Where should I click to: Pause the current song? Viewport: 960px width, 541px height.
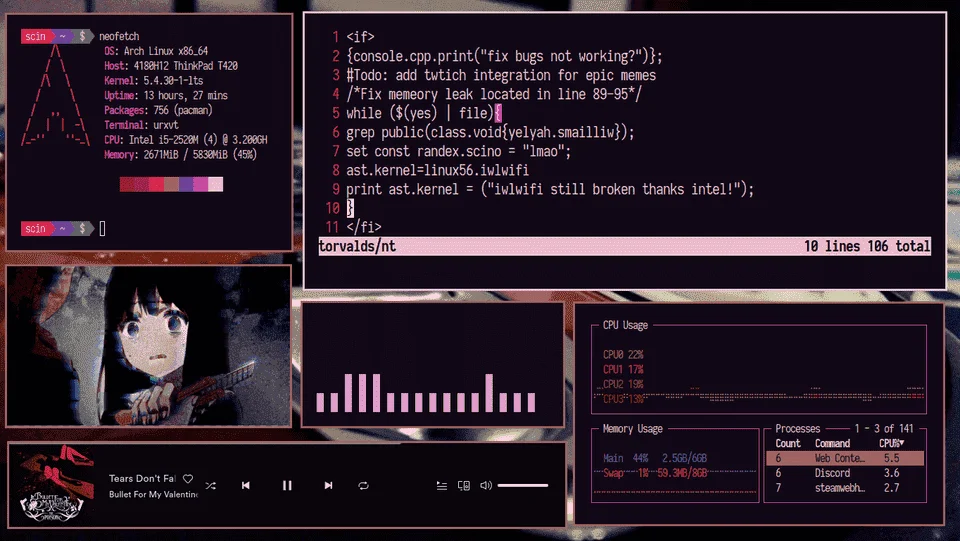pos(287,485)
